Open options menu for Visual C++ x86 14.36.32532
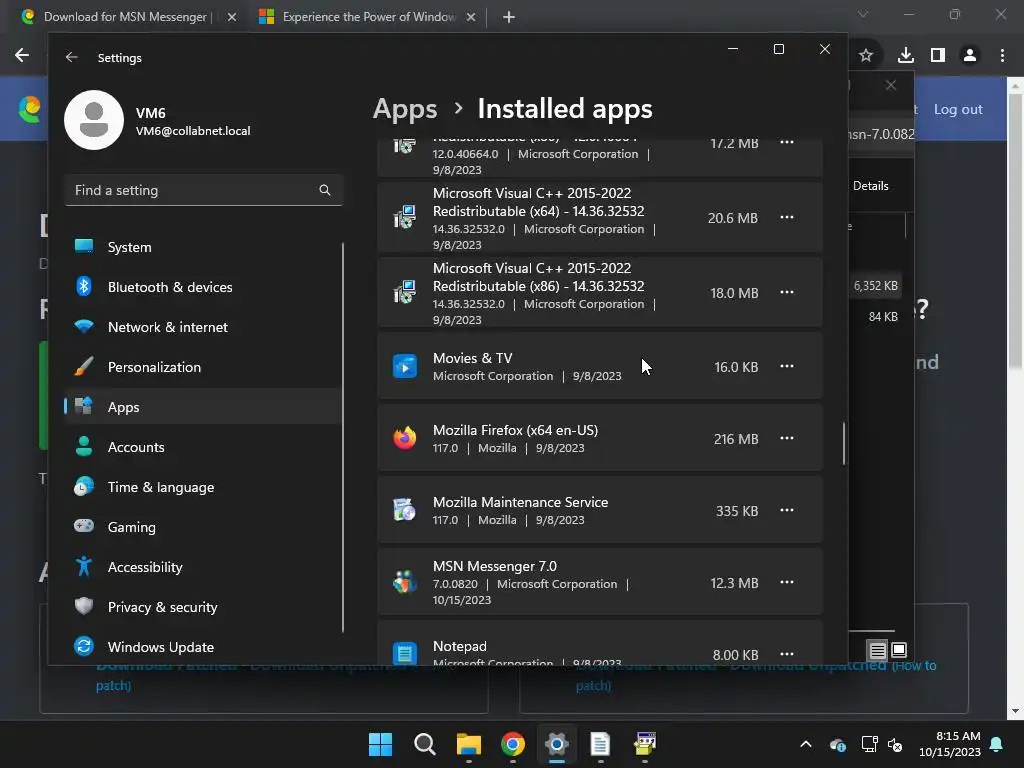 787,293
